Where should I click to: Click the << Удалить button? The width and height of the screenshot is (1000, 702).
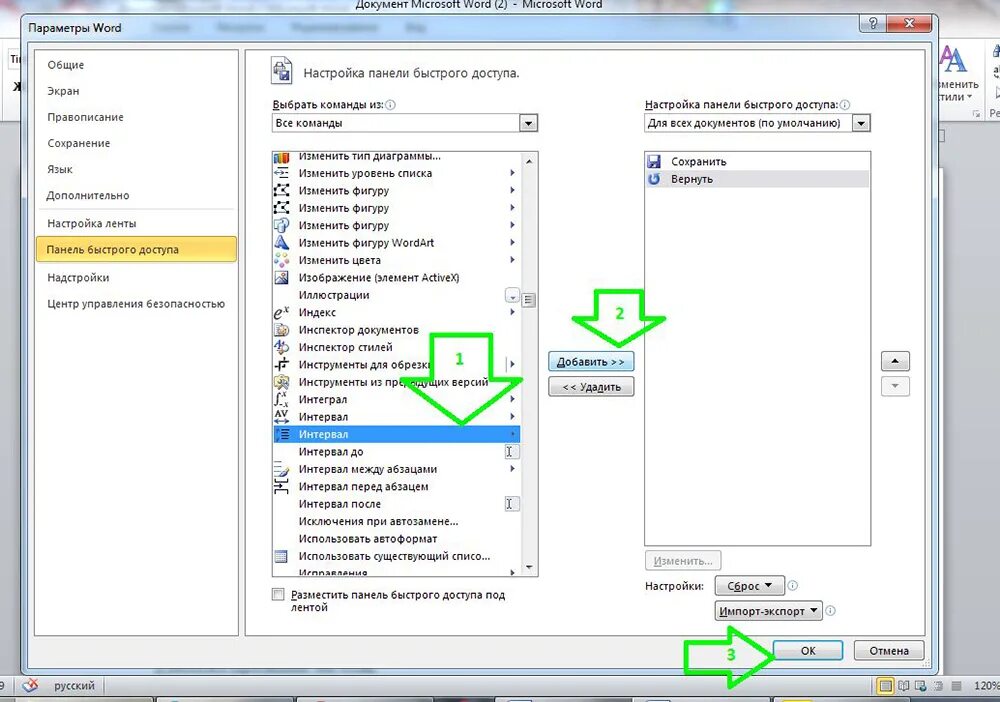591,387
